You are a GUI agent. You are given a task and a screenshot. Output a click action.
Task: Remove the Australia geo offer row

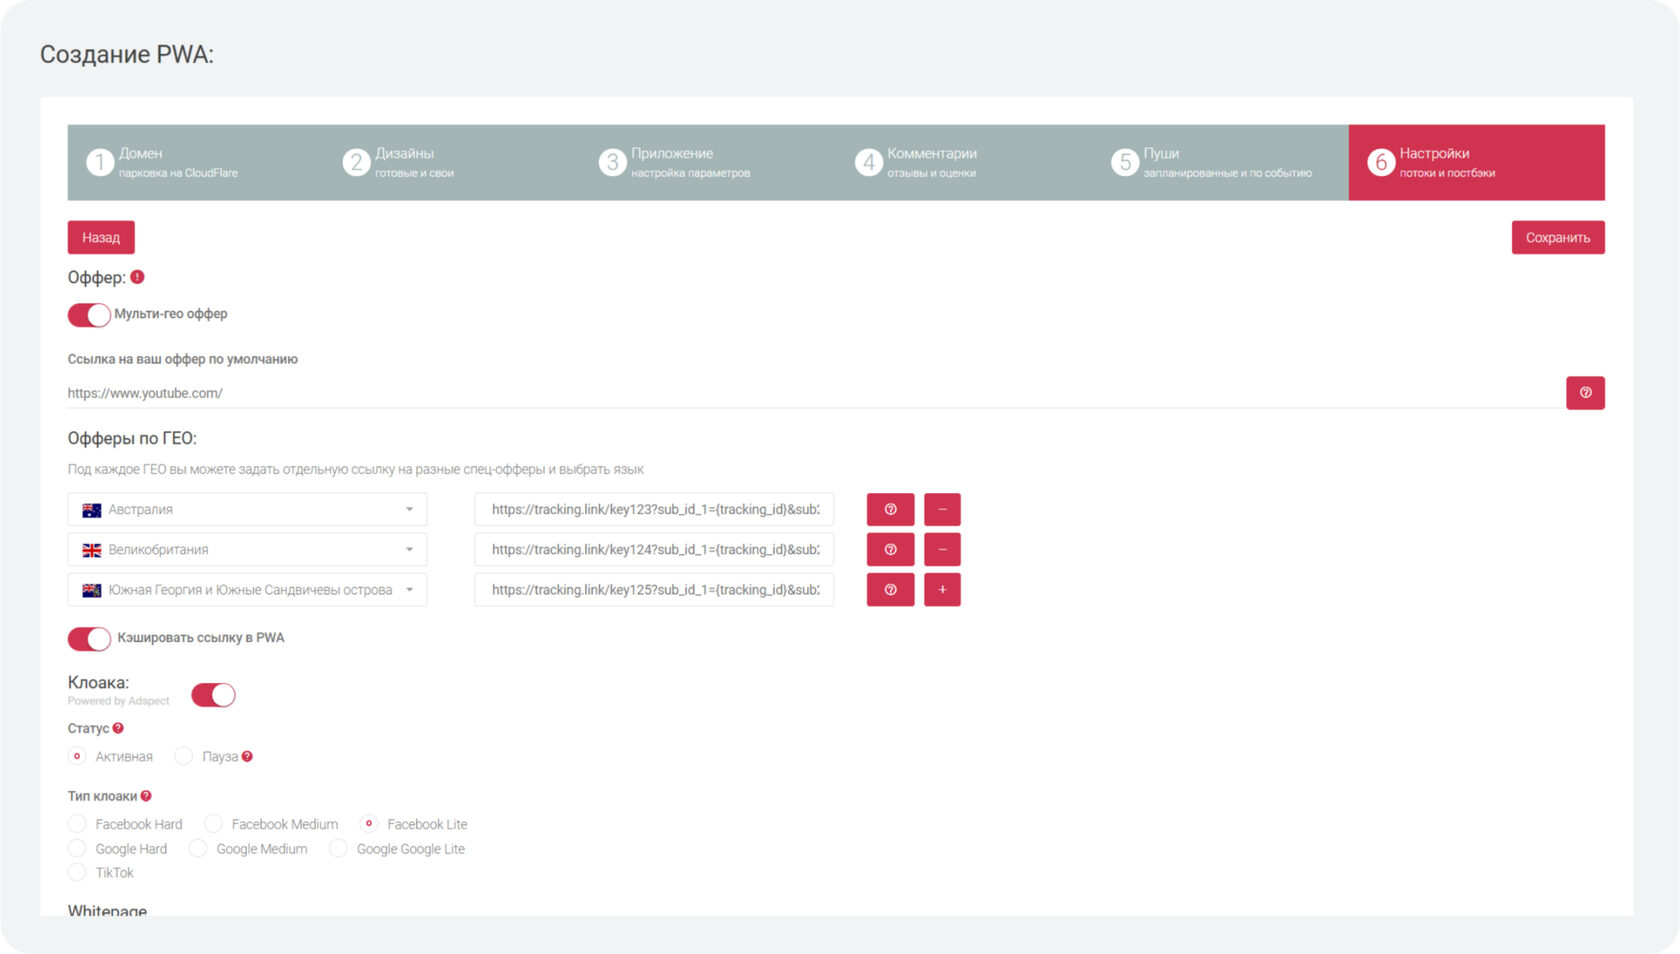pyautogui.click(x=941, y=509)
